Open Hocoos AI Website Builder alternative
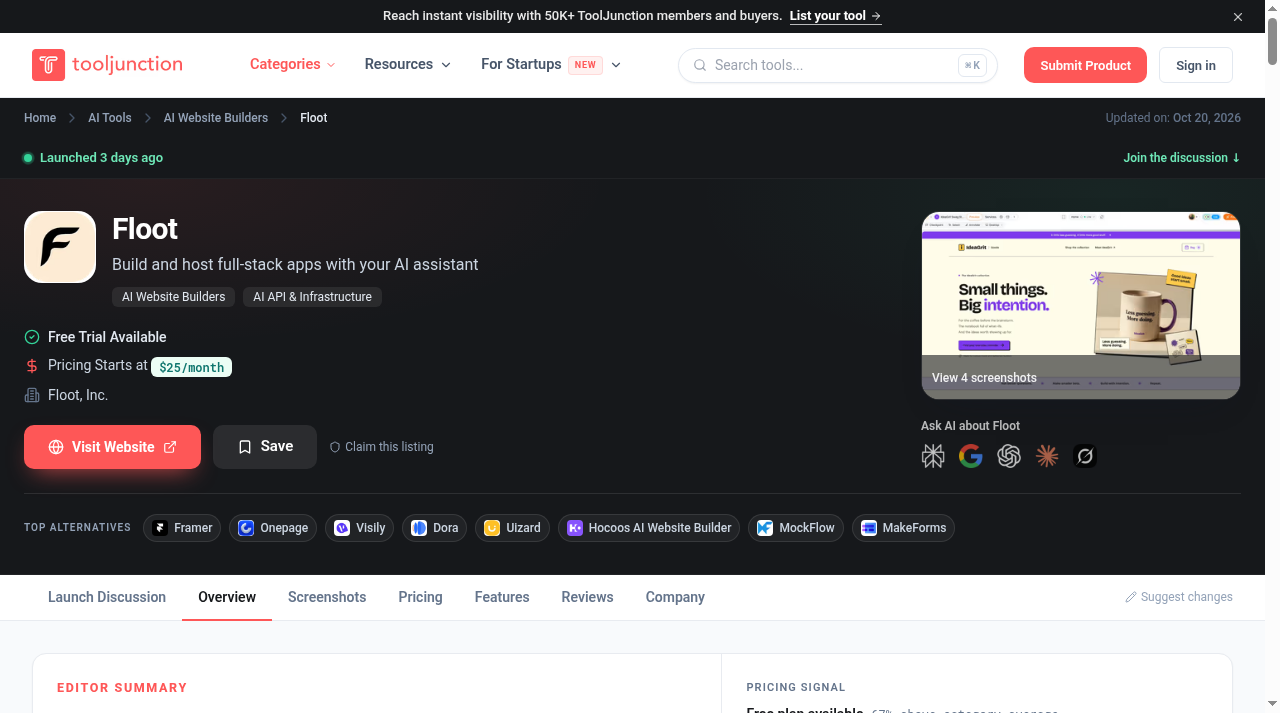Screen dimensions: 1280x713 [649, 528]
